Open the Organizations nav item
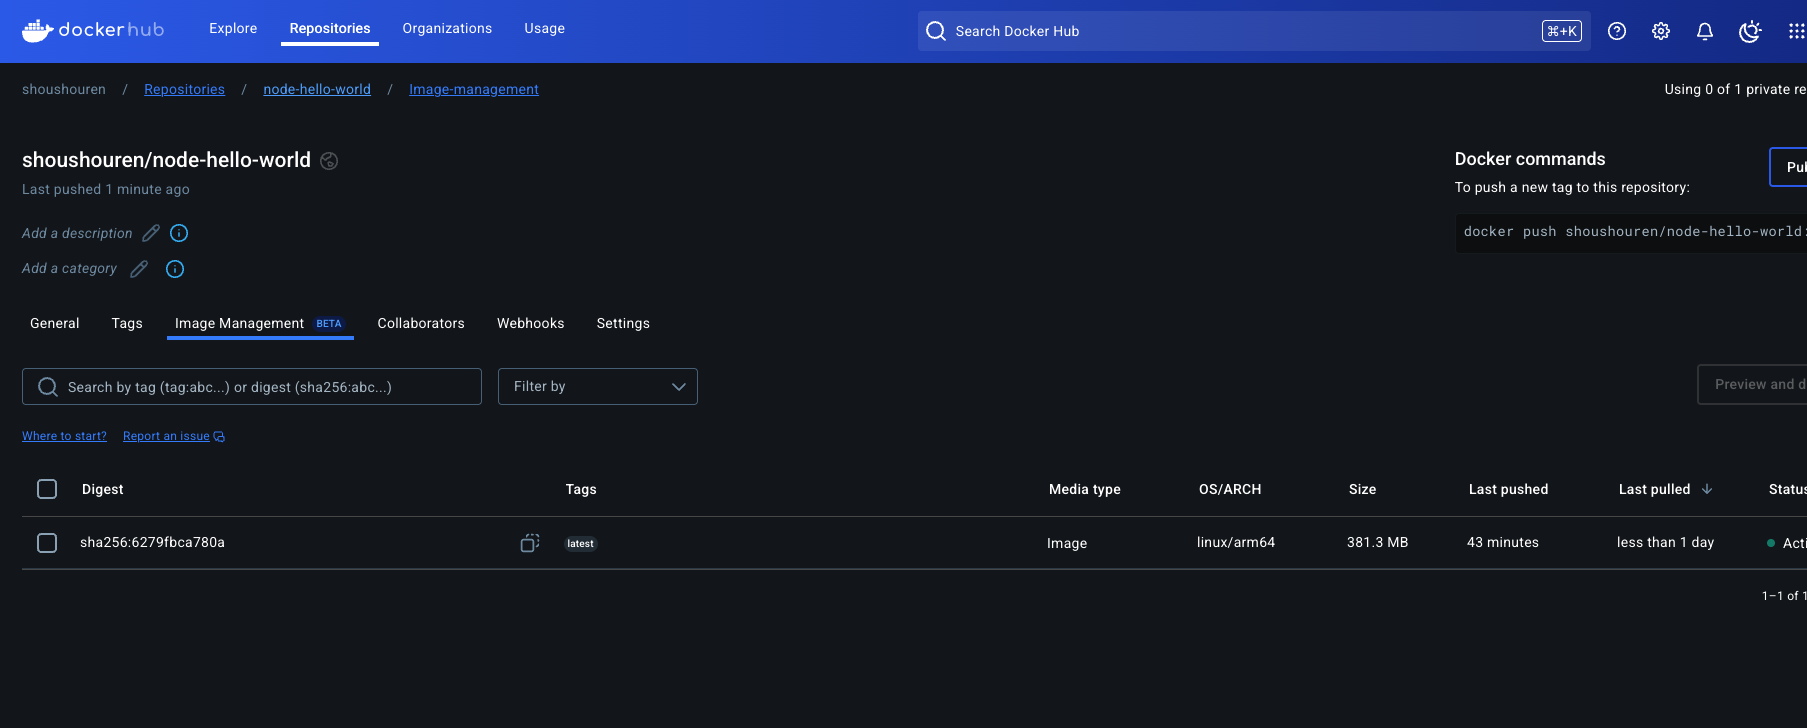Screen dimensions: 1807x728 pyautogui.click(x=447, y=28)
